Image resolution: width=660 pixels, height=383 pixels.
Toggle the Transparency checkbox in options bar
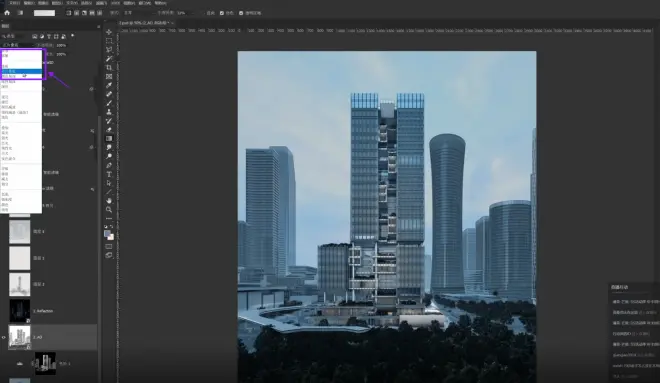click(241, 13)
